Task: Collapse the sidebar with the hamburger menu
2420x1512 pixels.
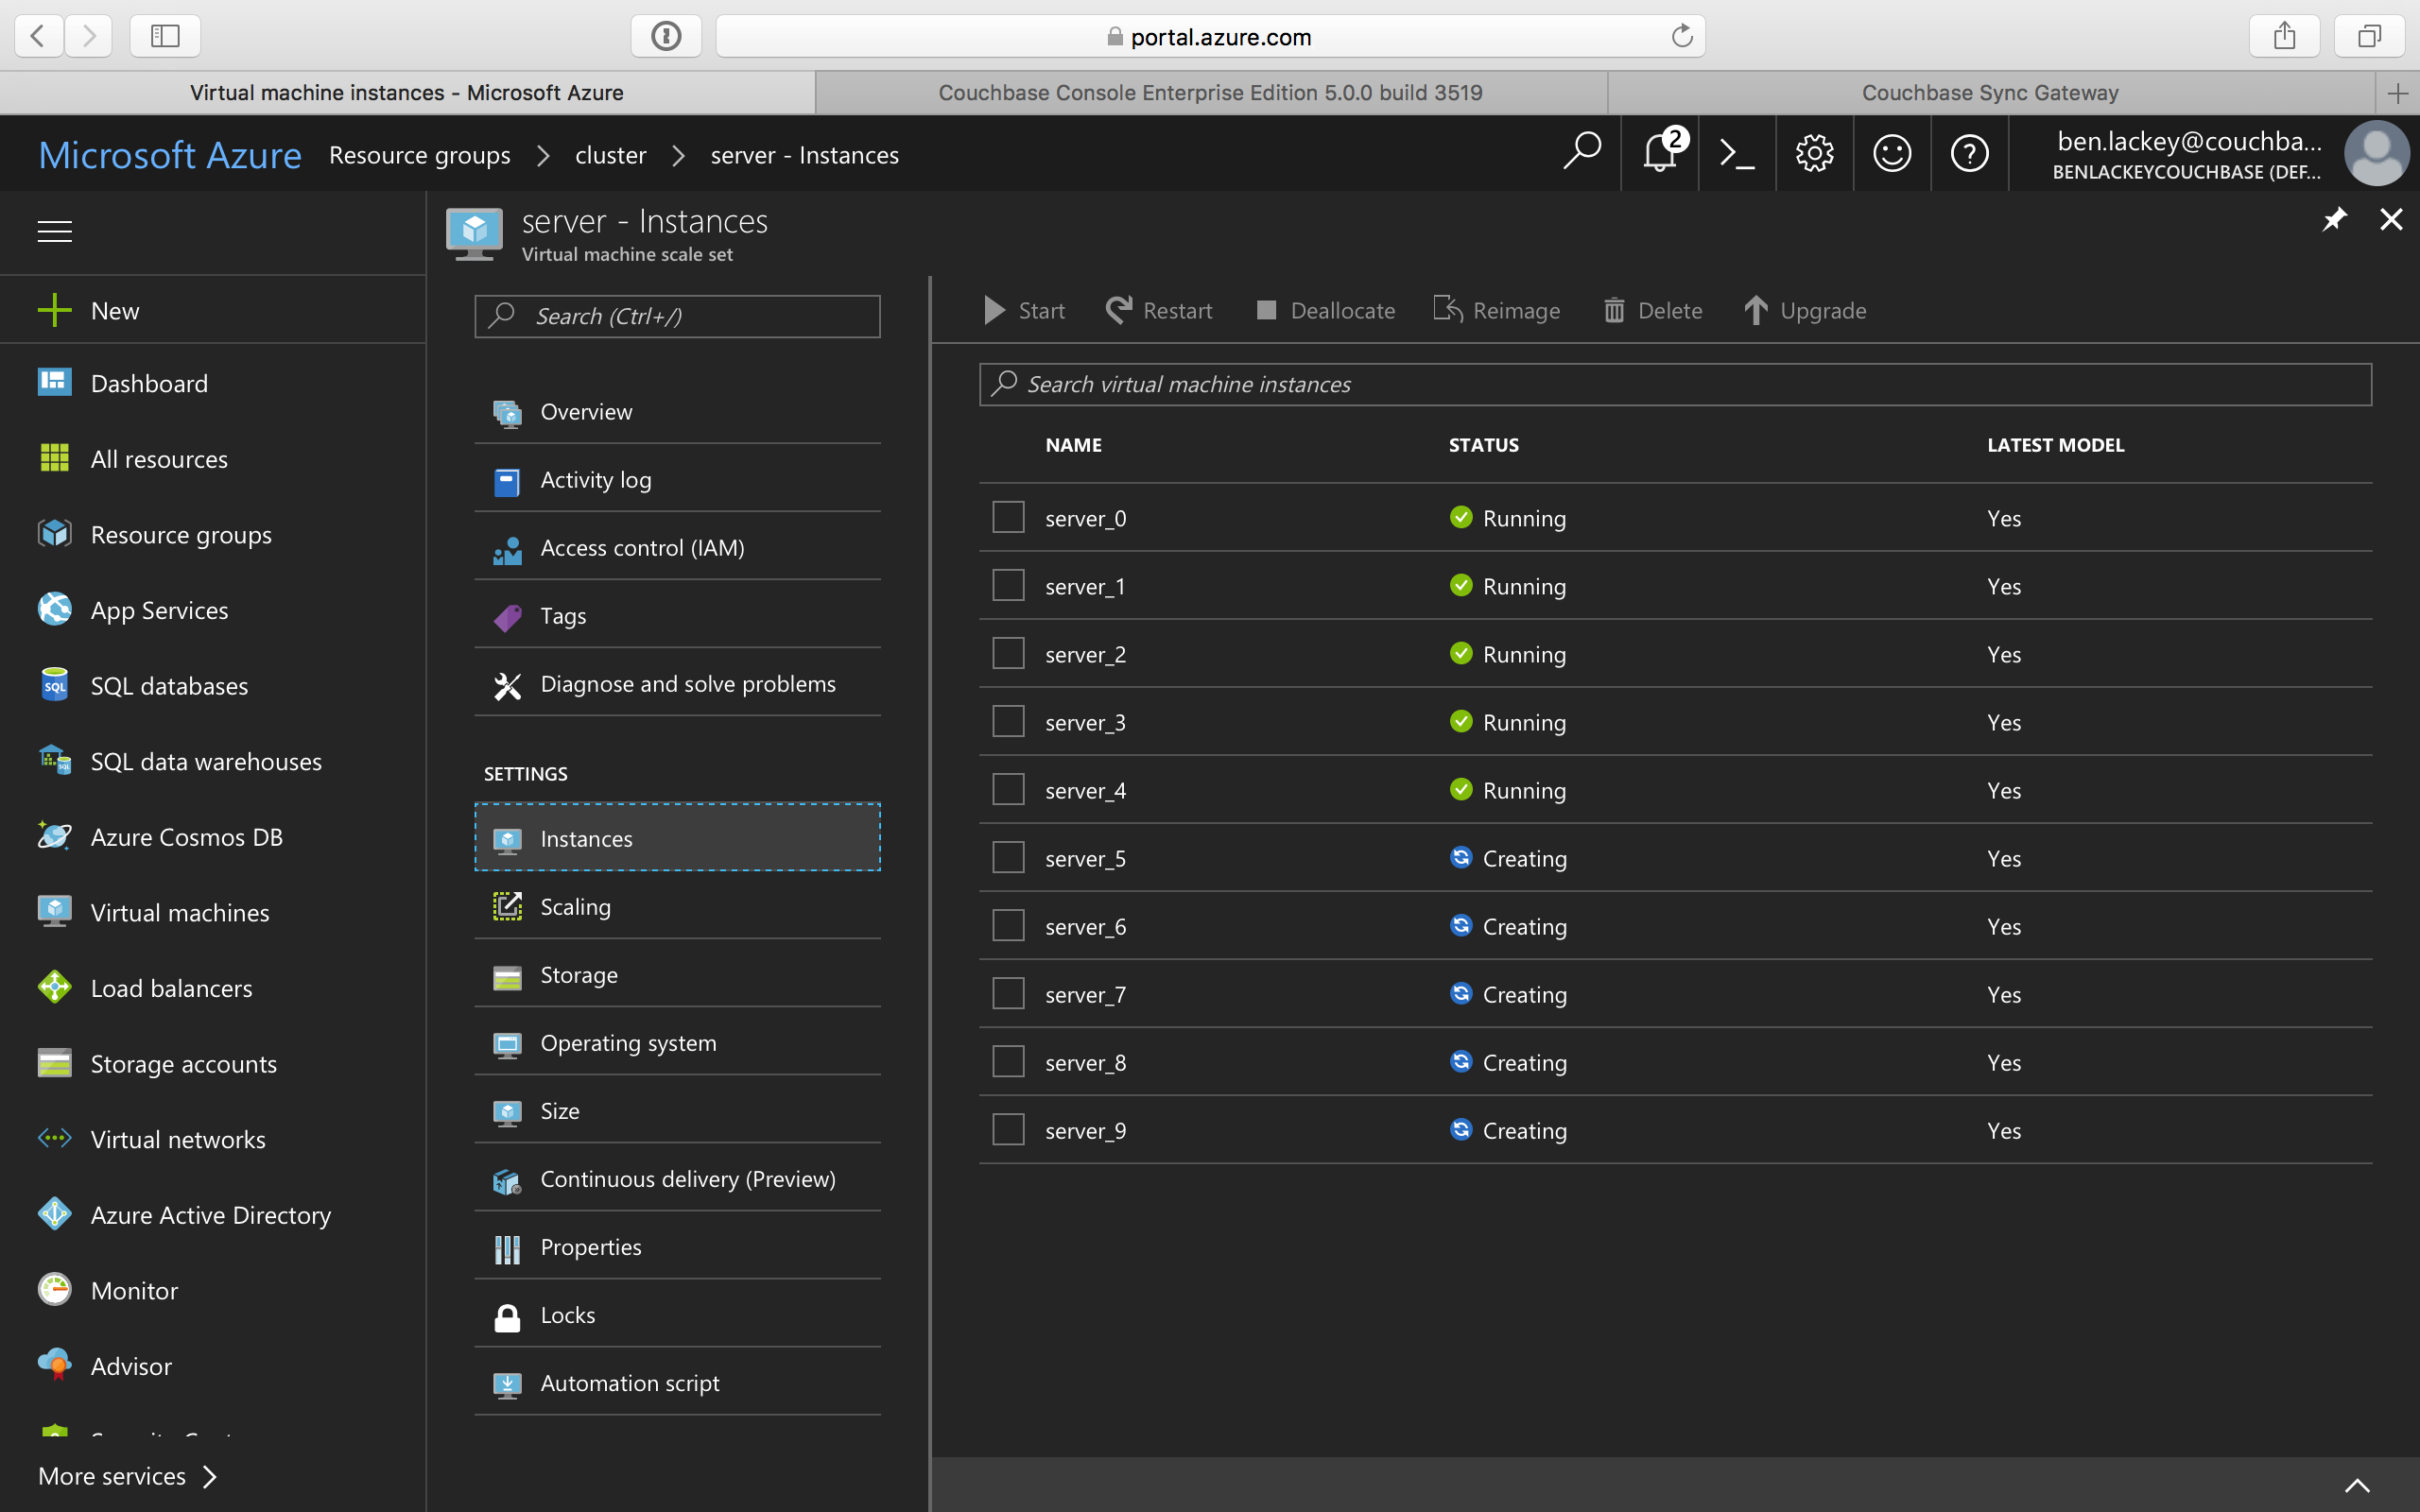Action: point(54,231)
